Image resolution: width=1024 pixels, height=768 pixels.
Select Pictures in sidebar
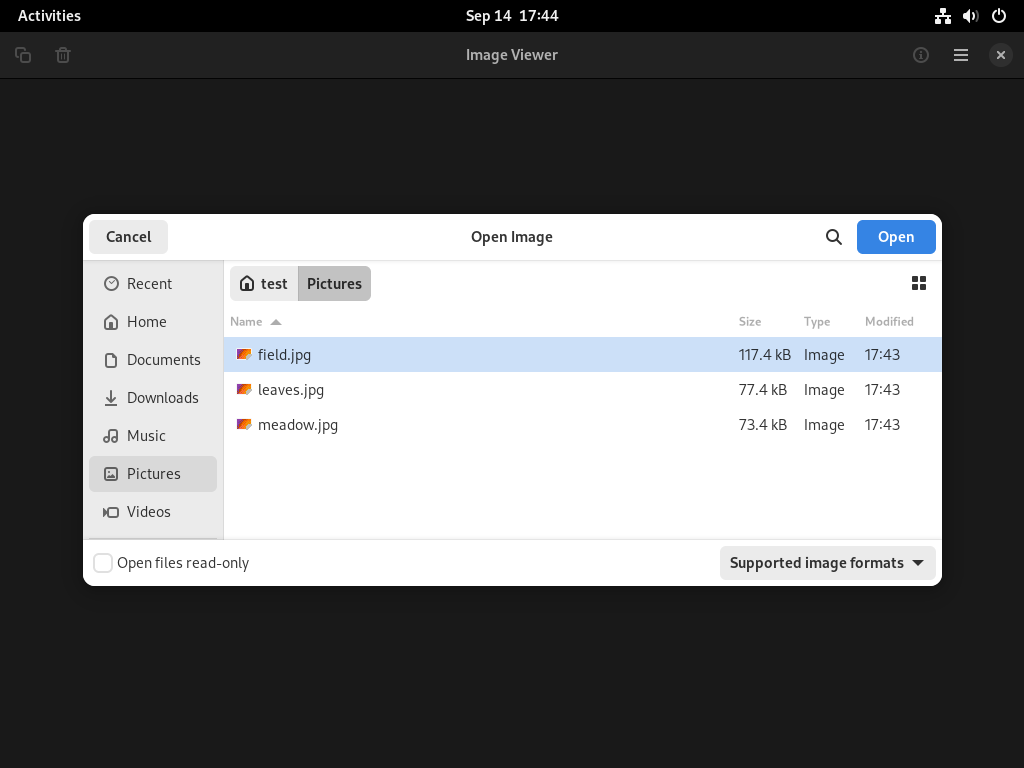(153, 473)
